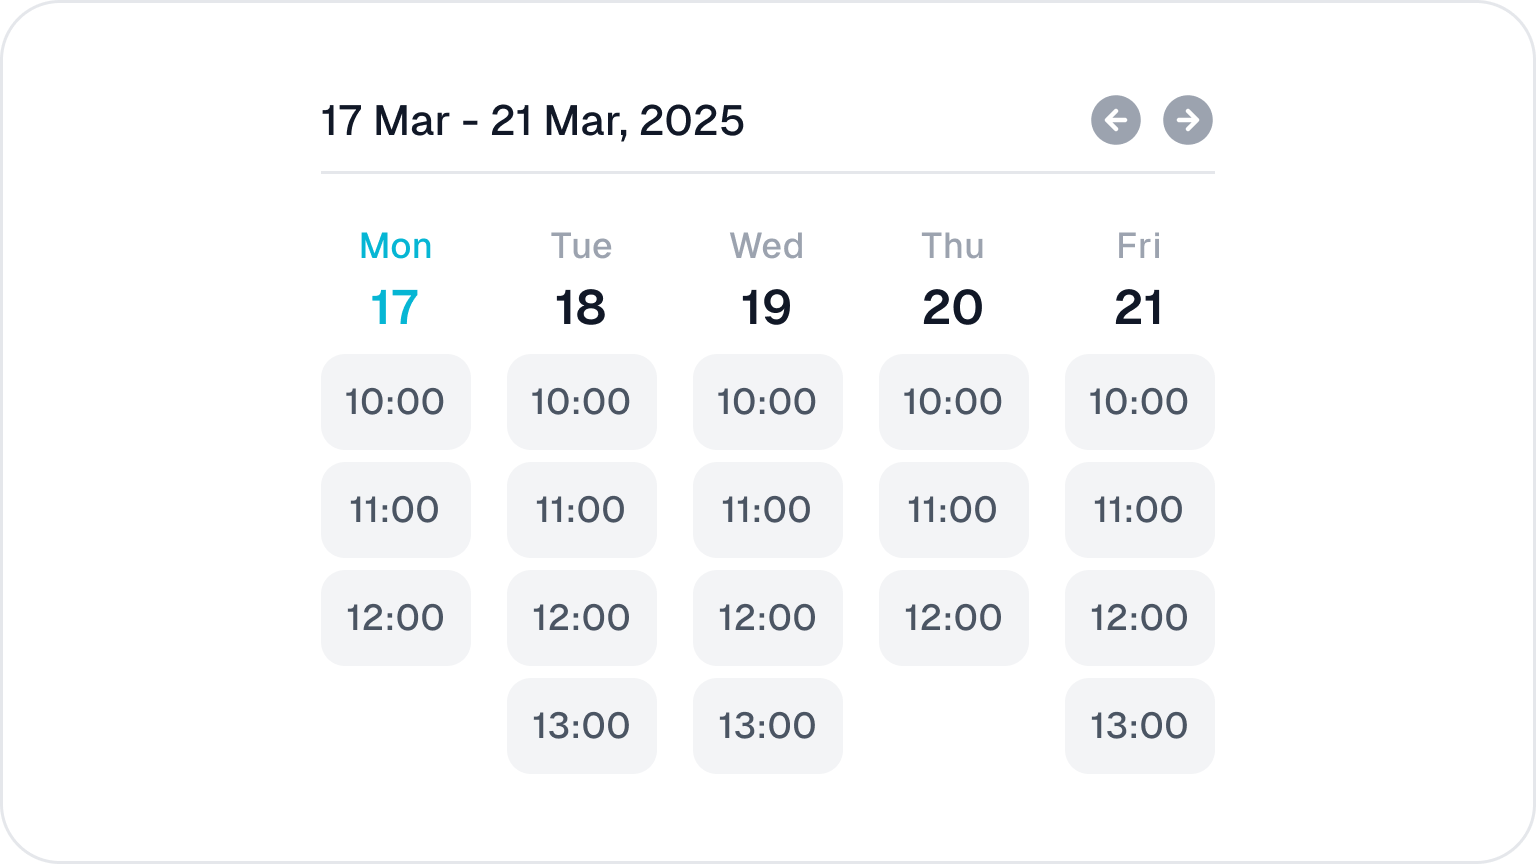Book Thursday's 12:00 time slot

[953, 618]
